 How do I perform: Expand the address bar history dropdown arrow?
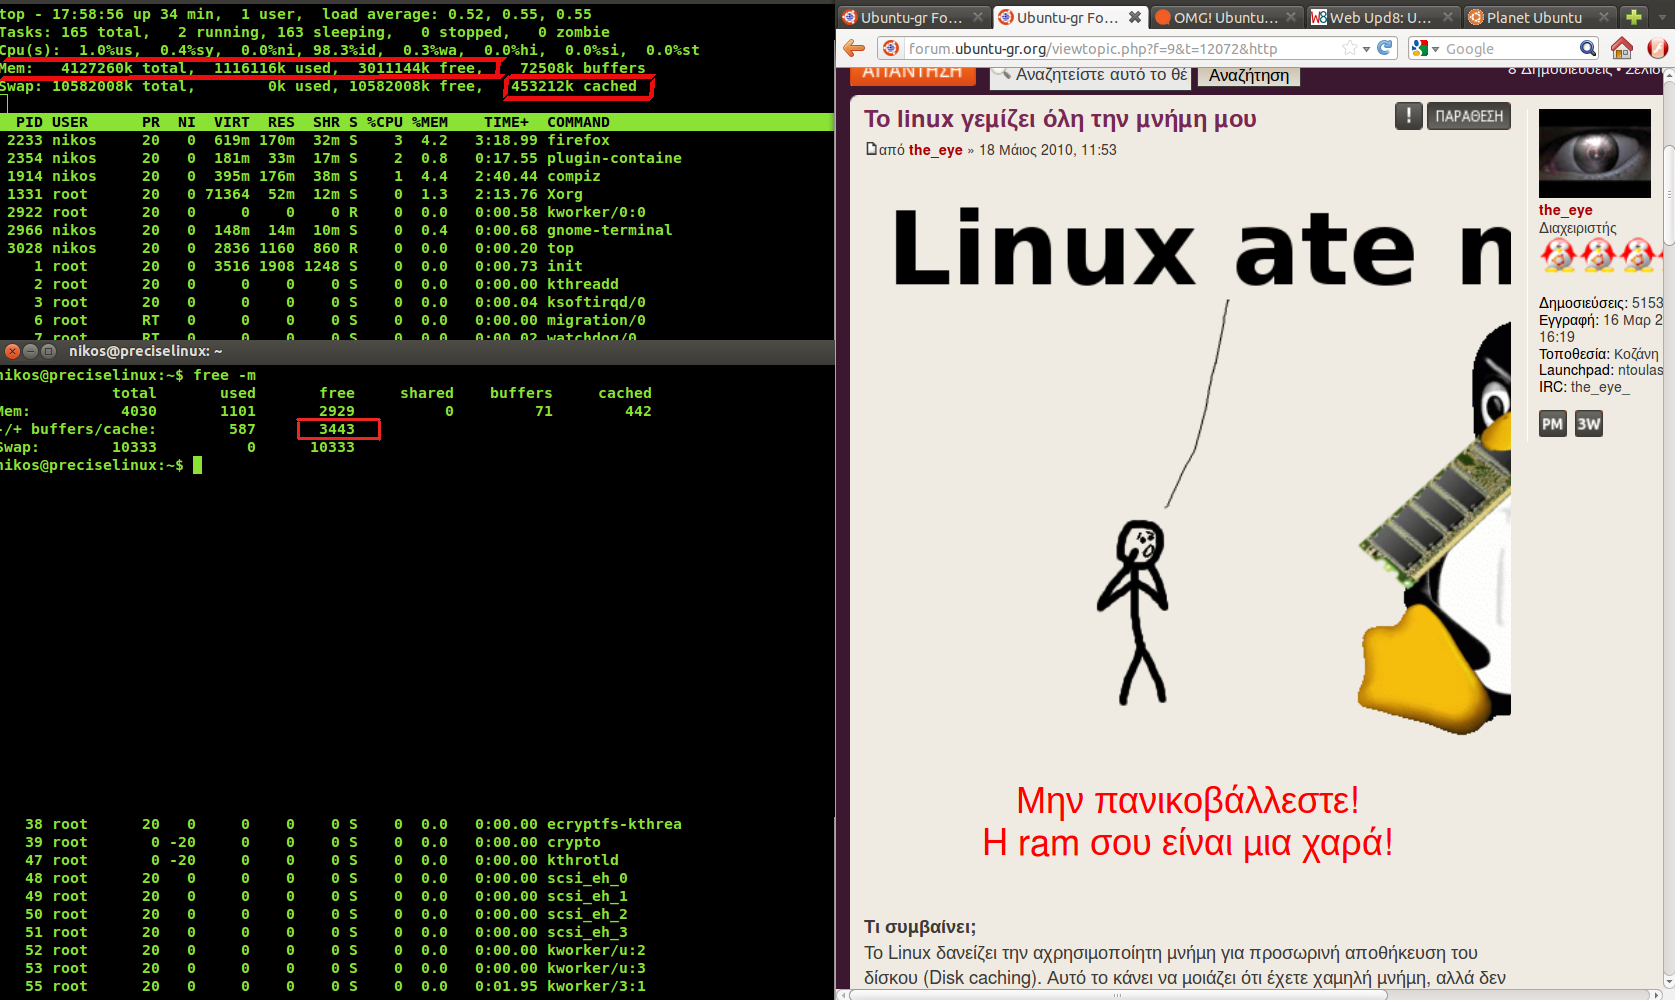[x=1366, y=49]
